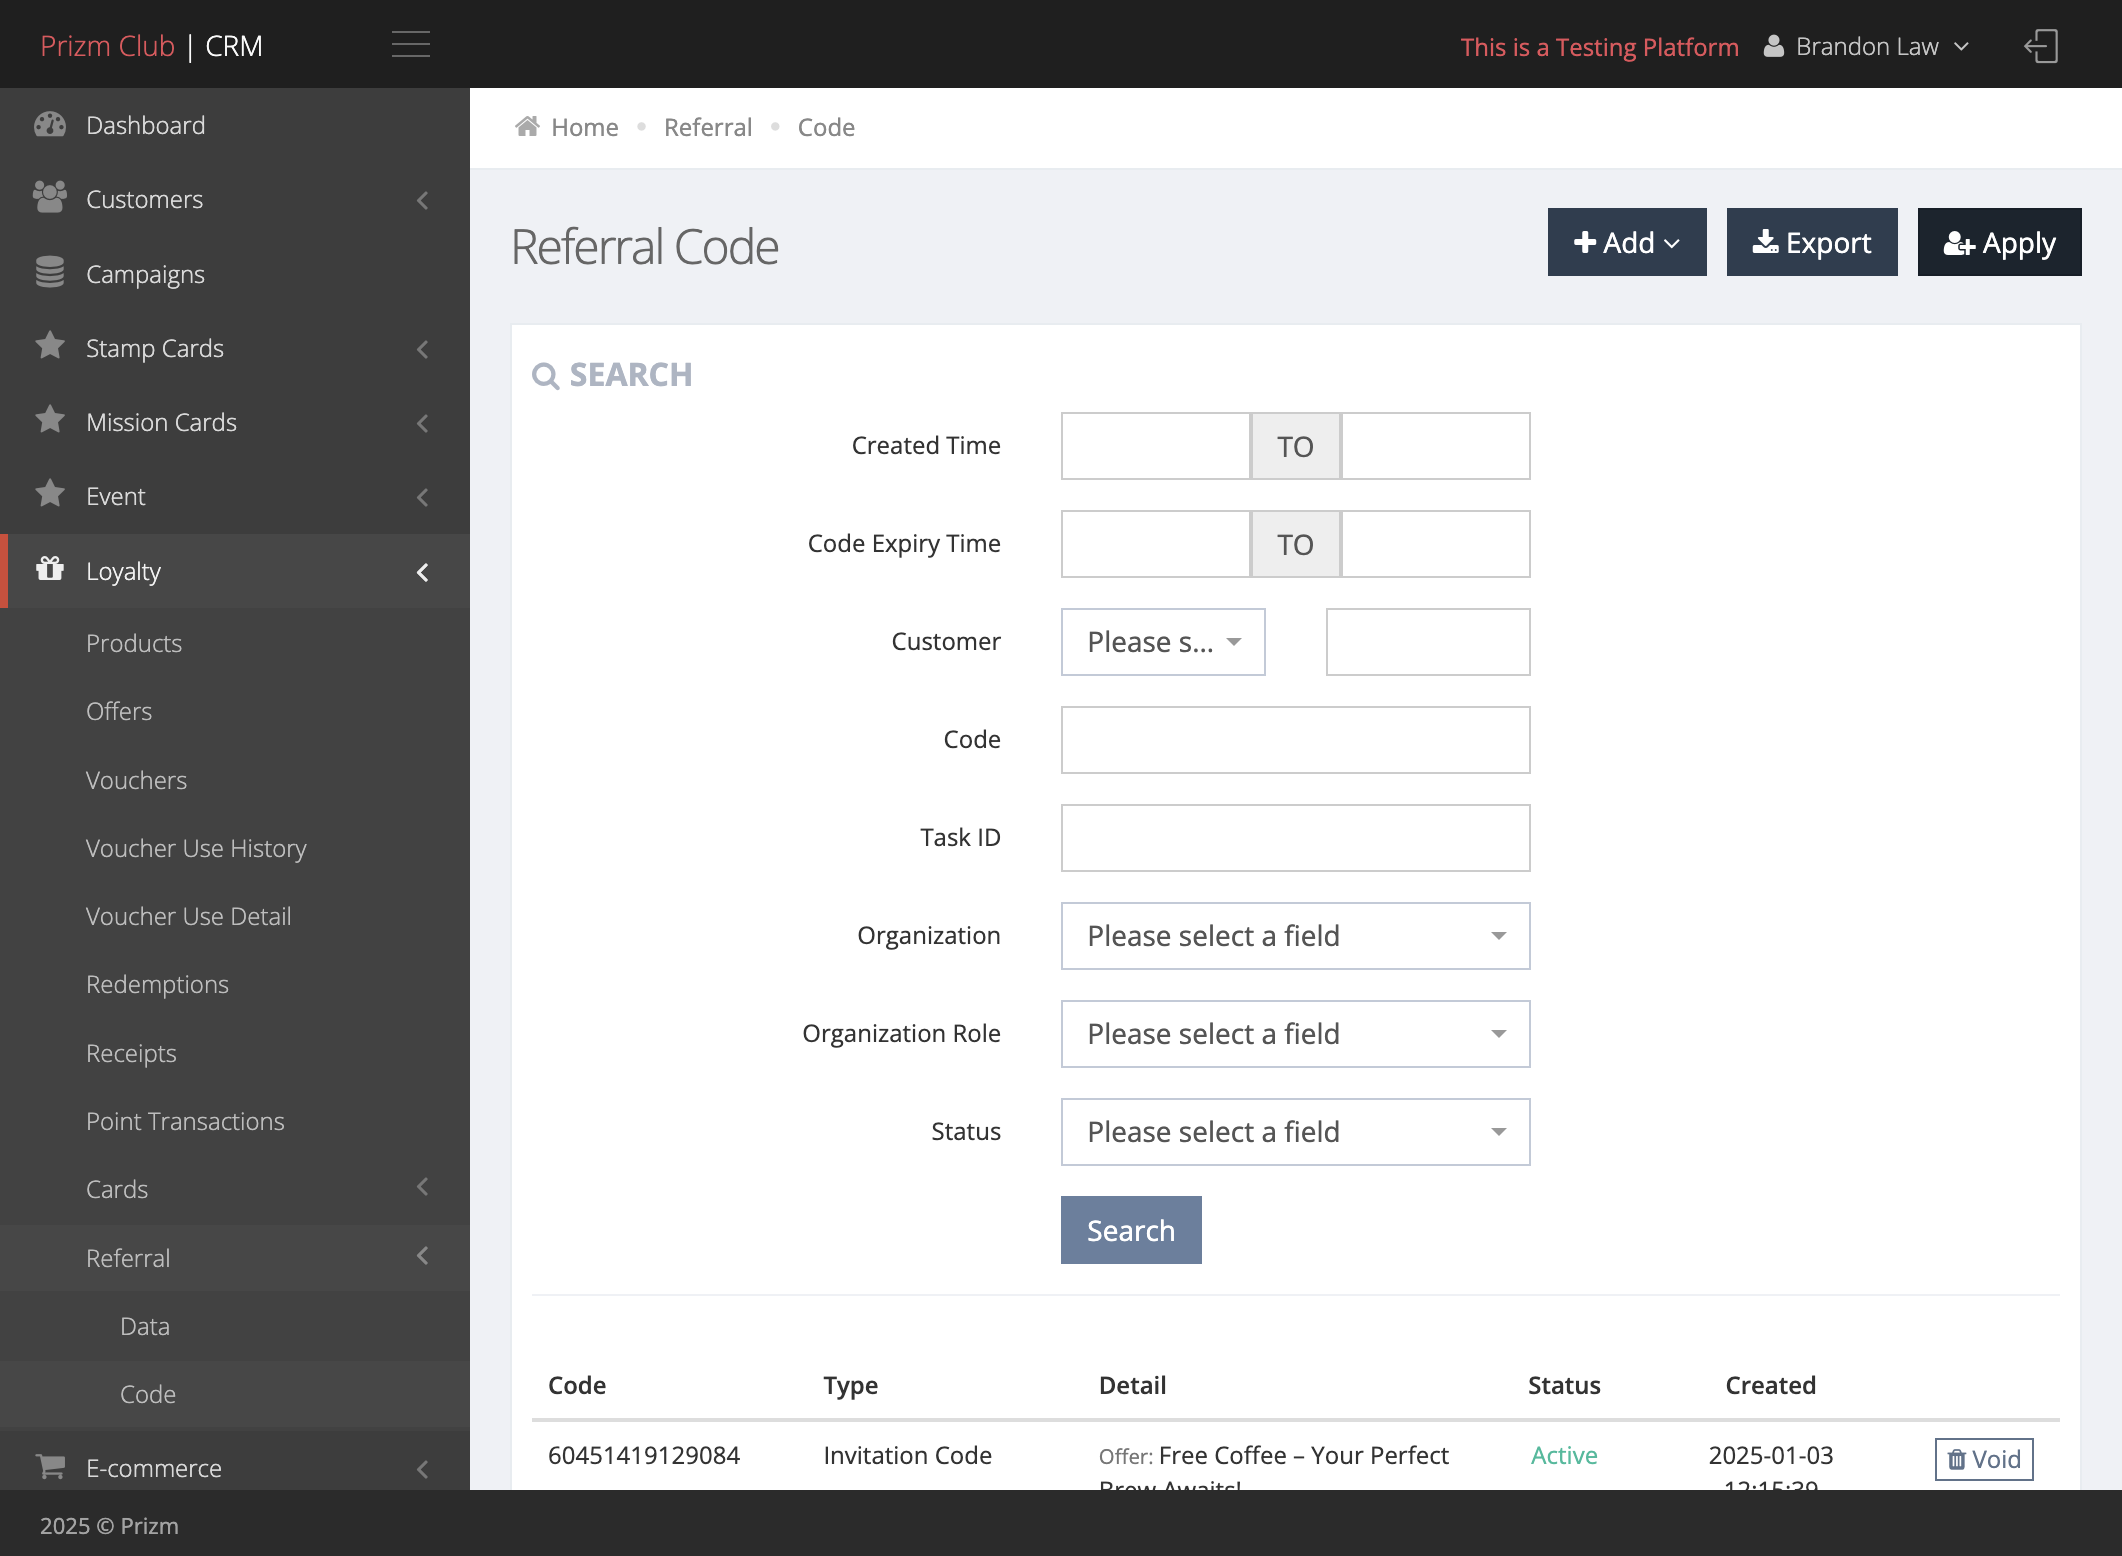
Task: Click the user avatar icon beside Brandon Law
Action: point(1773,46)
